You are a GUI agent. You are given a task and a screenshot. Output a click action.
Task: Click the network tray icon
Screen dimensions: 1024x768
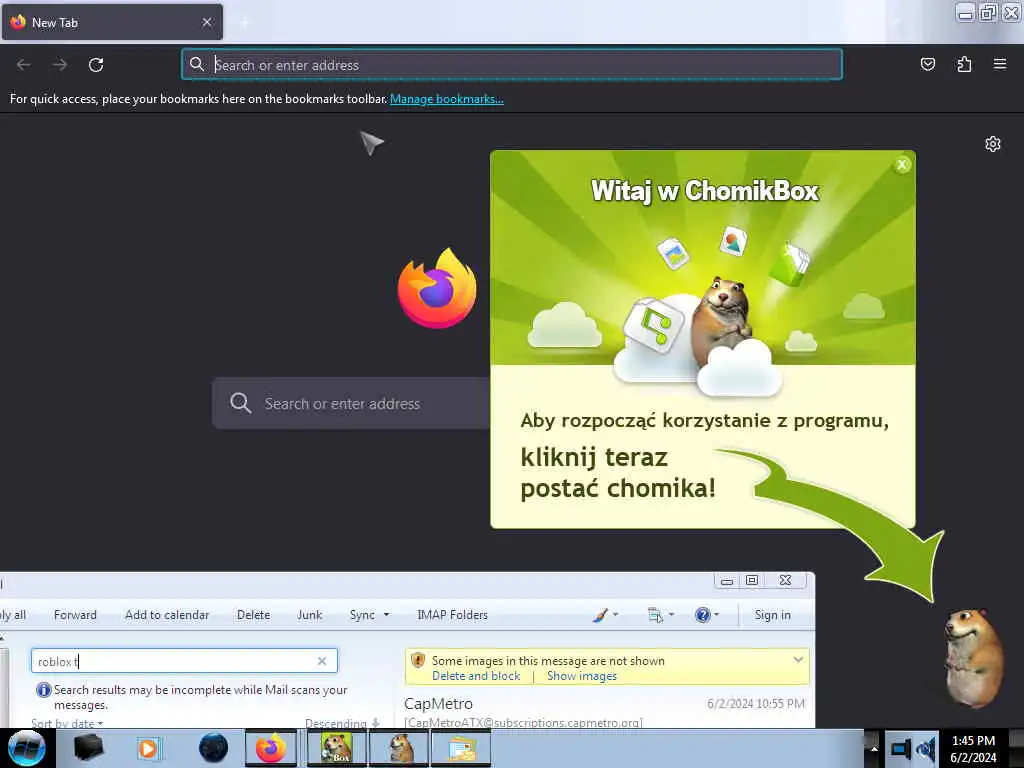point(901,748)
